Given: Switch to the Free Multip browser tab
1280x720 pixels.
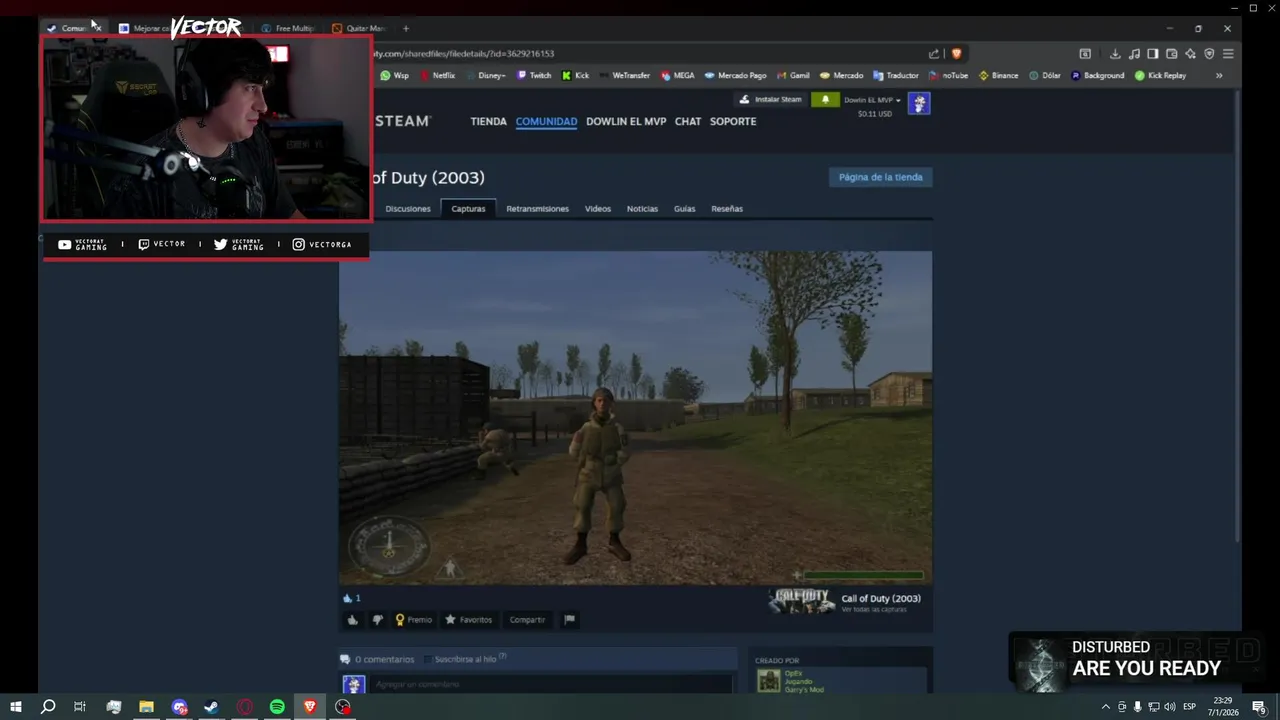Looking at the screenshot, I should 288,28.
